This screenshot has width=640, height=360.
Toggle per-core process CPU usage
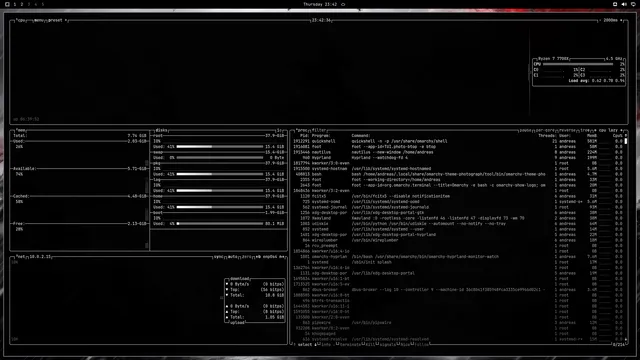coord(545,130)
